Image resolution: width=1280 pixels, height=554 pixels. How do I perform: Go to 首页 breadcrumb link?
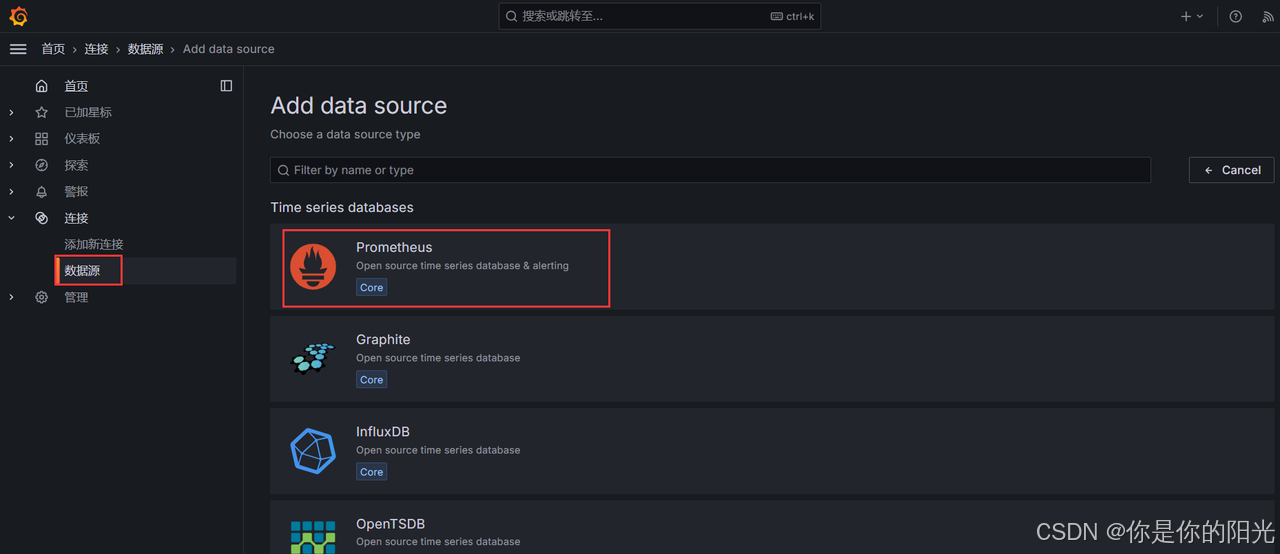53,49
